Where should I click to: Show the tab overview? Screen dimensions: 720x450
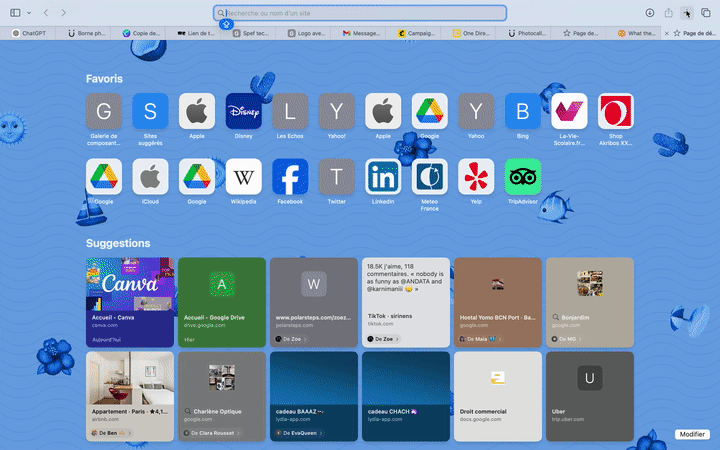click(x=705, y=13)
